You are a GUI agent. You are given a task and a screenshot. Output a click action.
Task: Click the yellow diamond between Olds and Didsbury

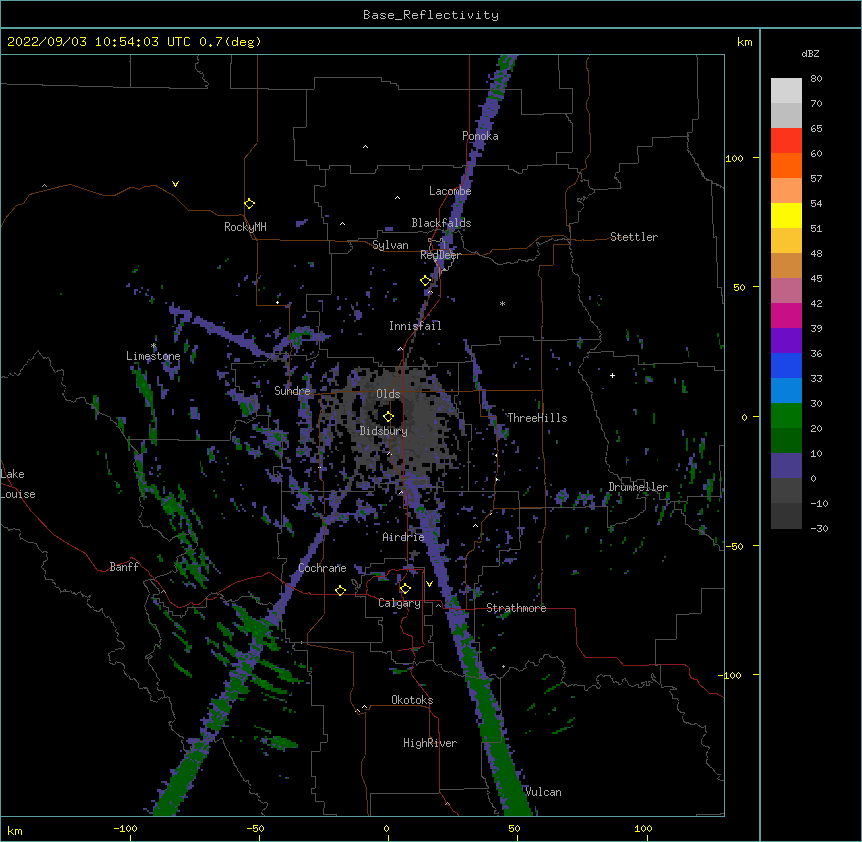coord(388,417)
